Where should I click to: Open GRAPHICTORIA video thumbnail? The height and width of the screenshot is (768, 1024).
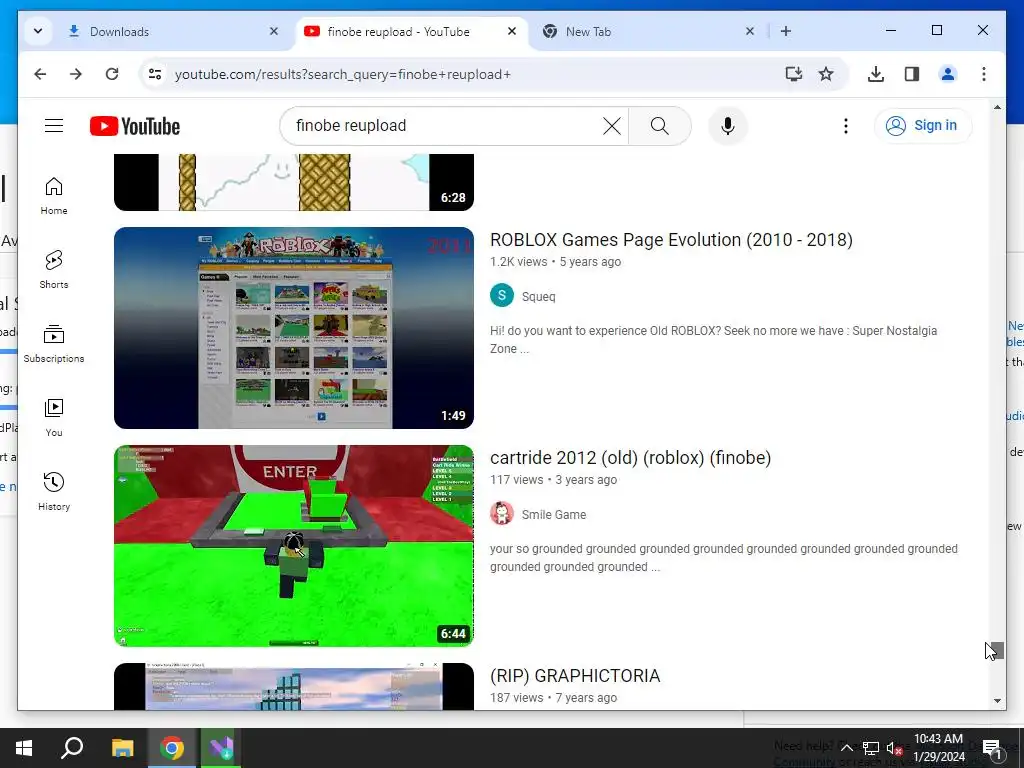tap(294, 686)
